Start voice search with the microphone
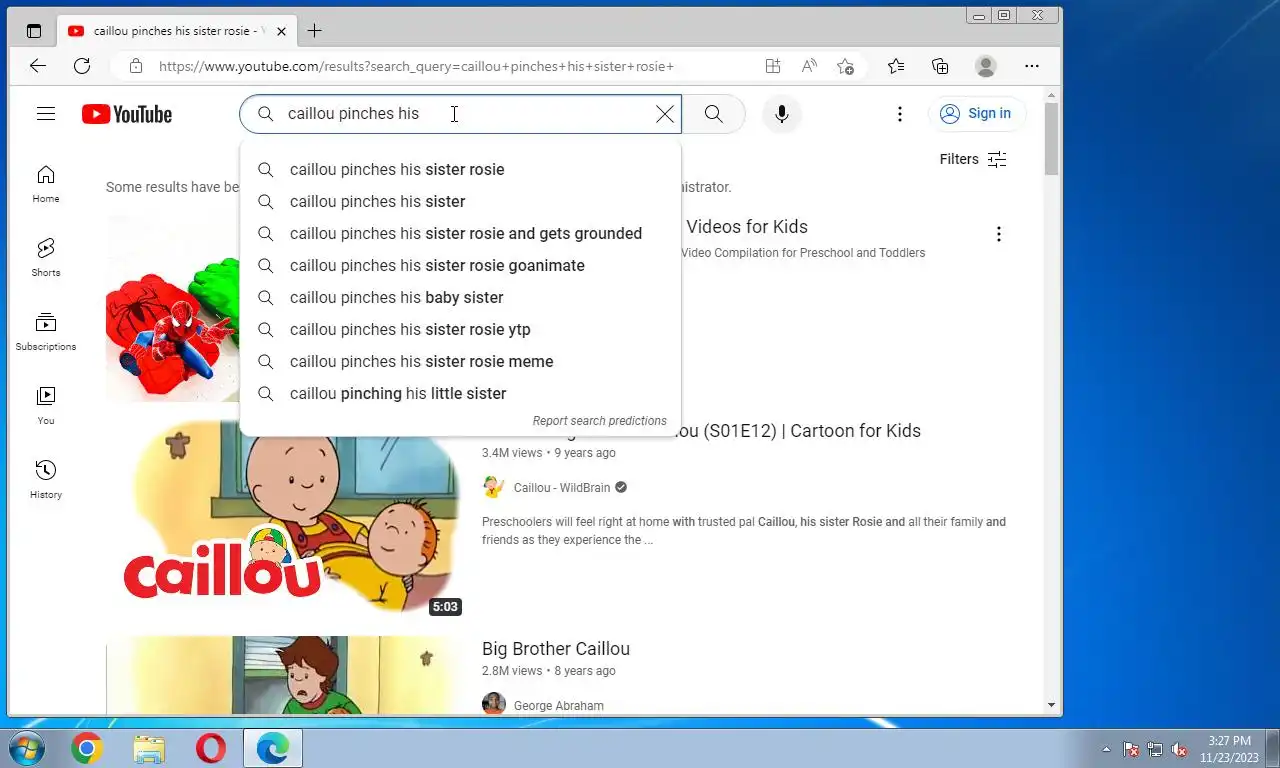Viewport: 1280px width, 768px height. (x=782, y=114)
